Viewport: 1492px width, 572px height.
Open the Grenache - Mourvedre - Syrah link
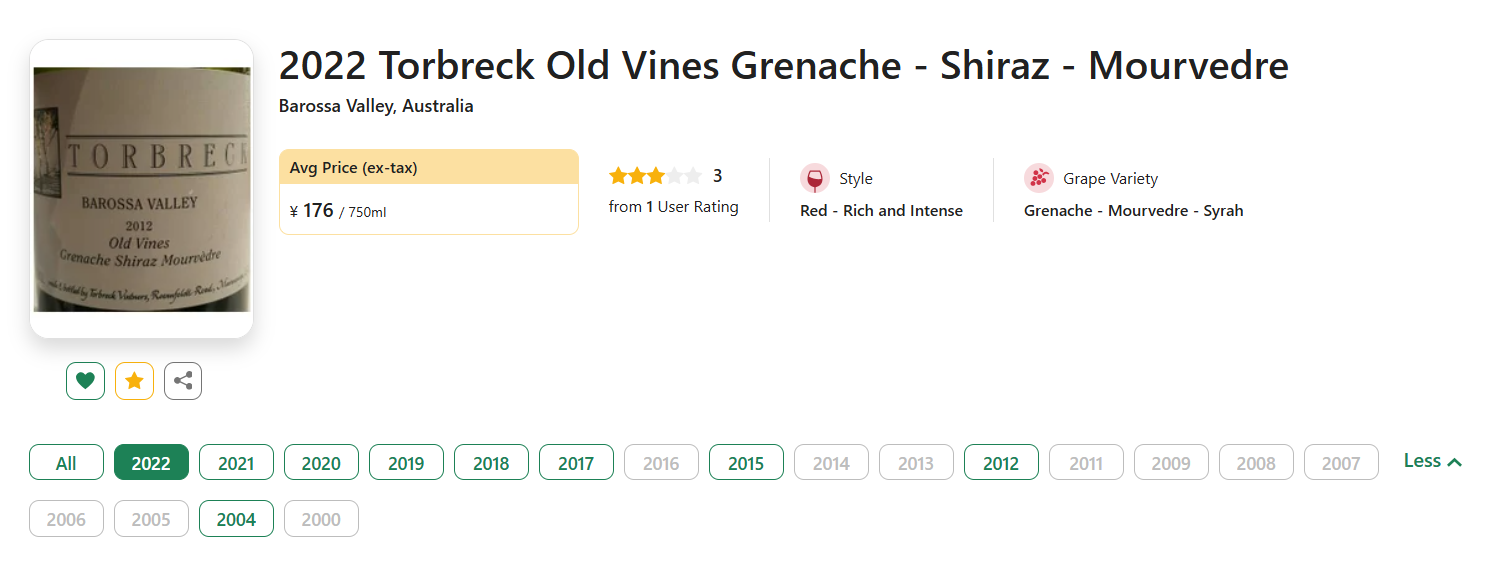(x=1133, y=211)
